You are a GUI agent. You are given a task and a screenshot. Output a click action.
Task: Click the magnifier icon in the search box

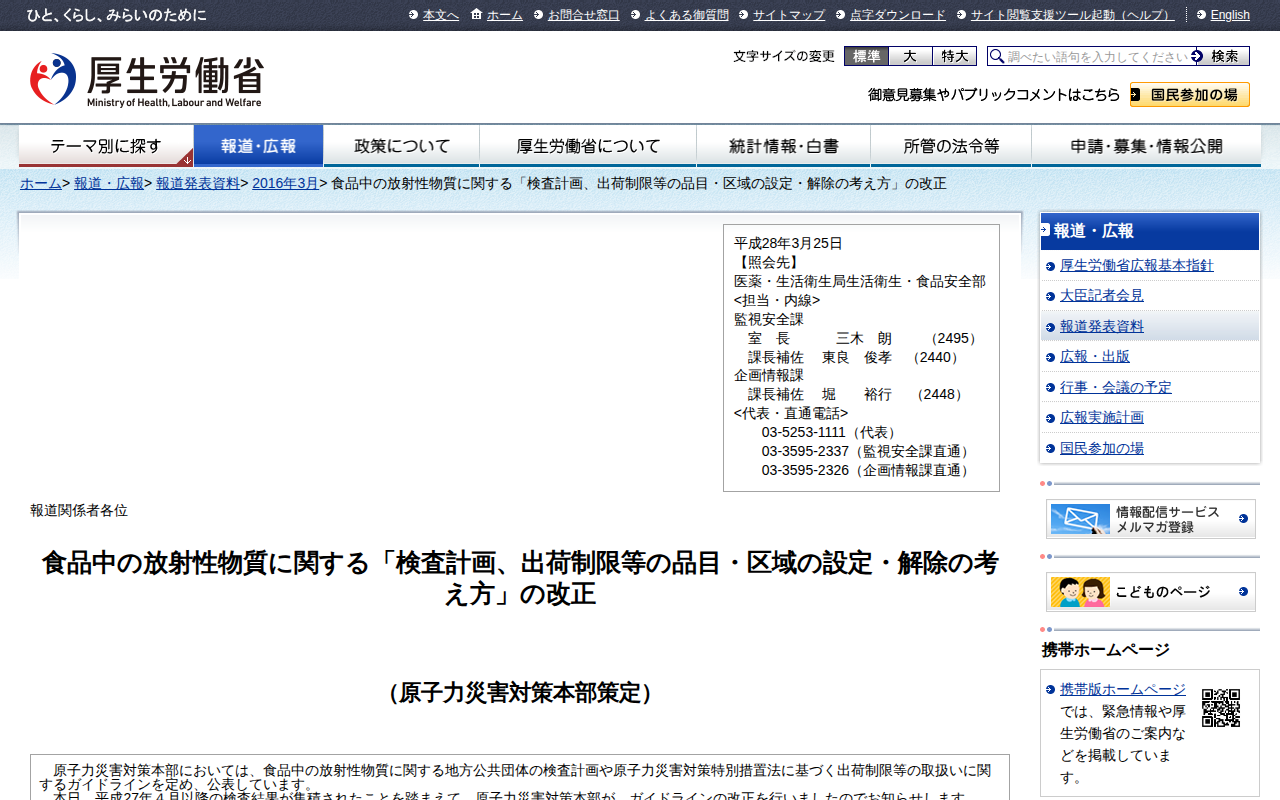[997, 57]
